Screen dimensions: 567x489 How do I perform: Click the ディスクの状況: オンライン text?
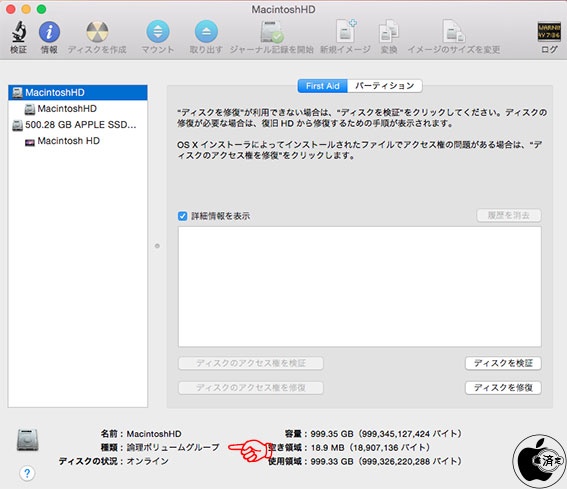pos(114,462)
